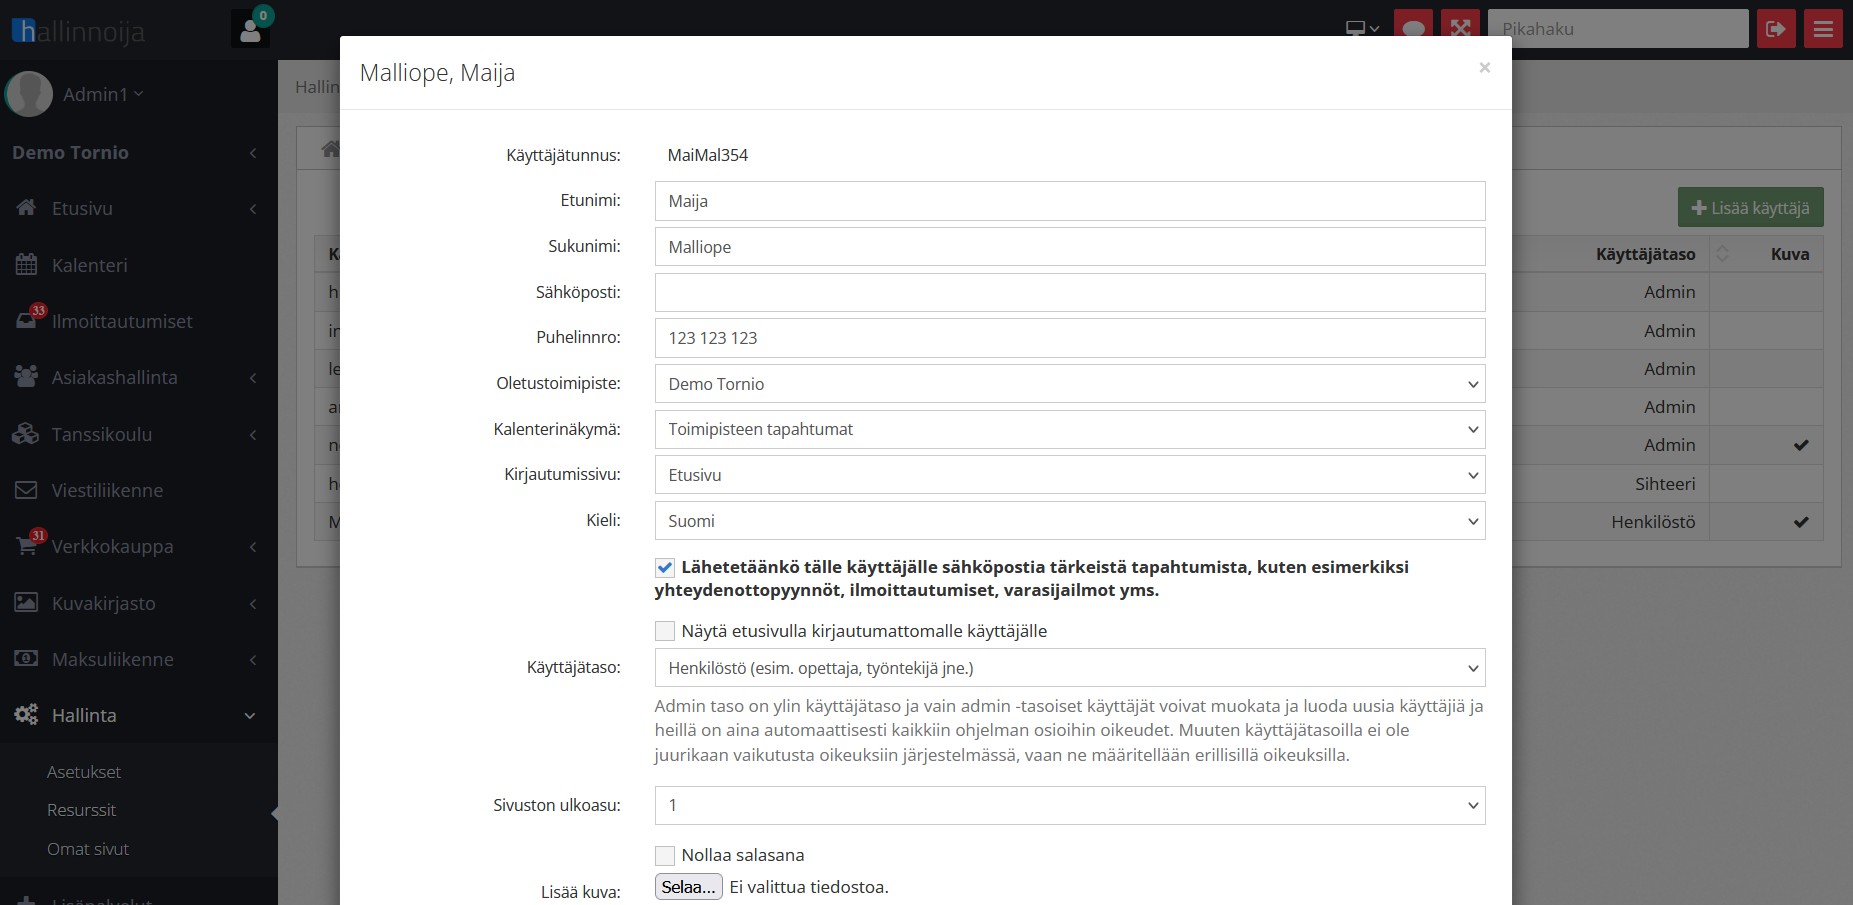Open Asetukset in the Hallinta submenu
This screenshot has height=905, width=1853.
pos(84,772)
